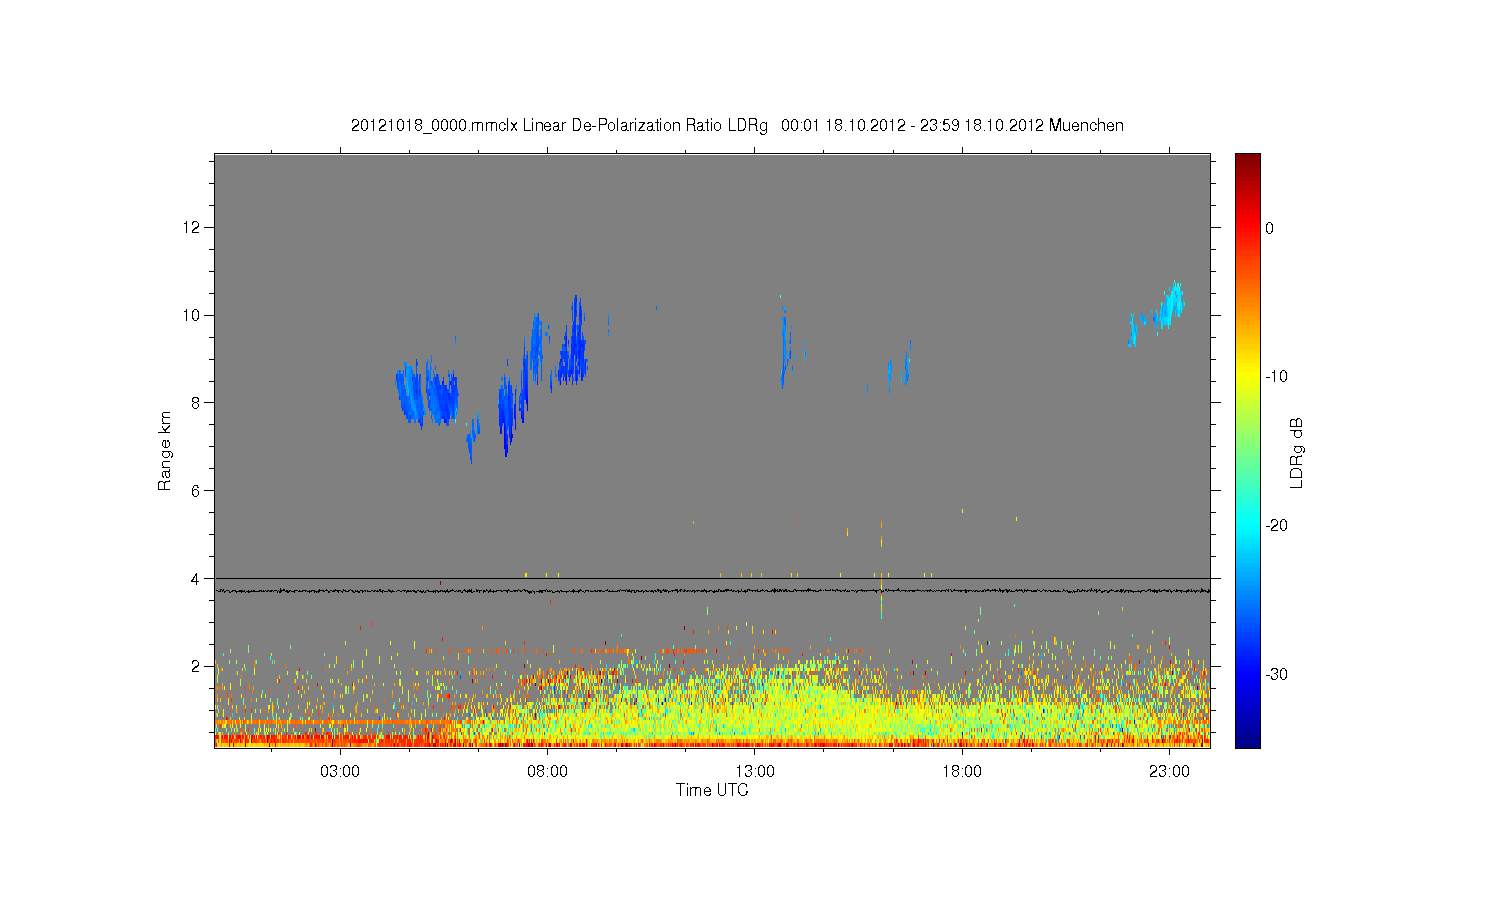Click the 'LDRg dB' colorbar label

click(x=1297, y=452)
